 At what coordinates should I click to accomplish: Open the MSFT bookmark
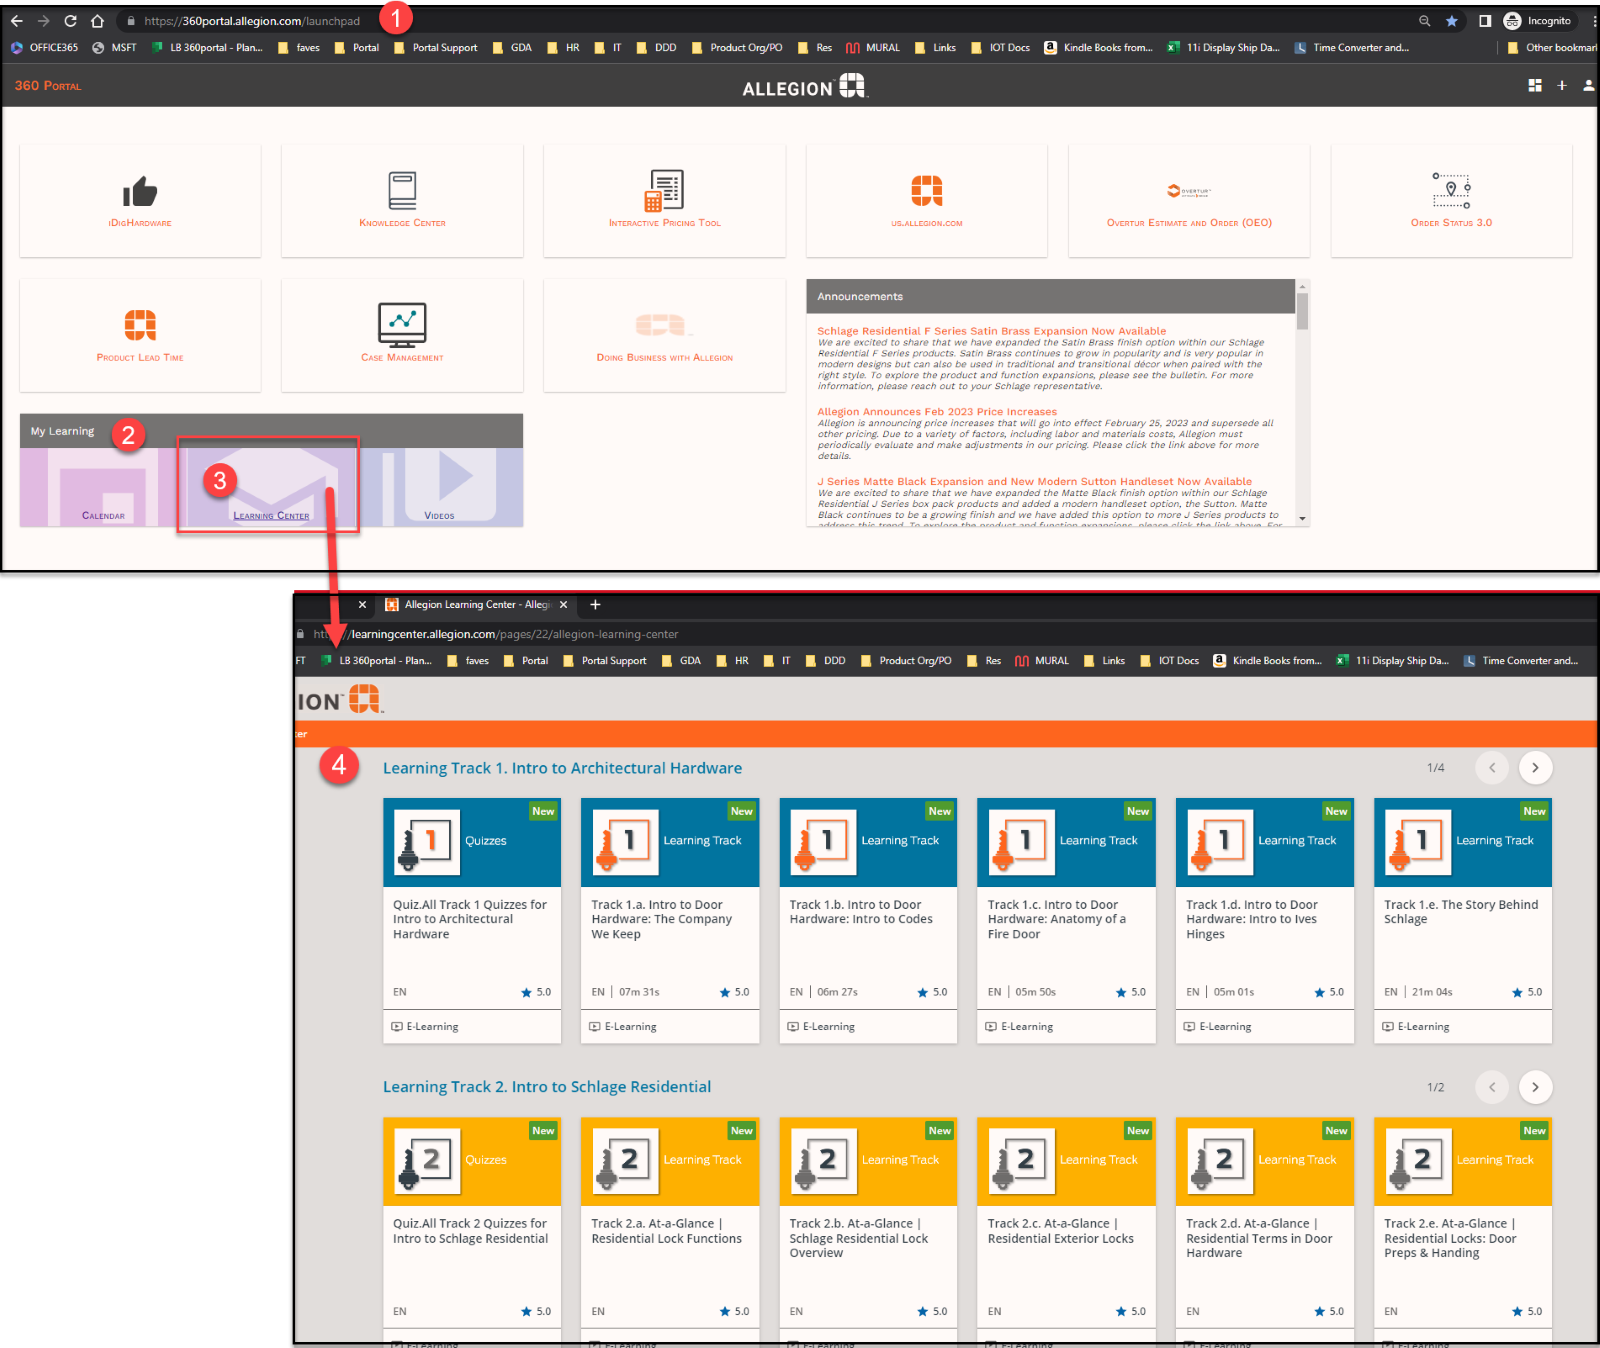pyautogui.click(x=114, y=48)
